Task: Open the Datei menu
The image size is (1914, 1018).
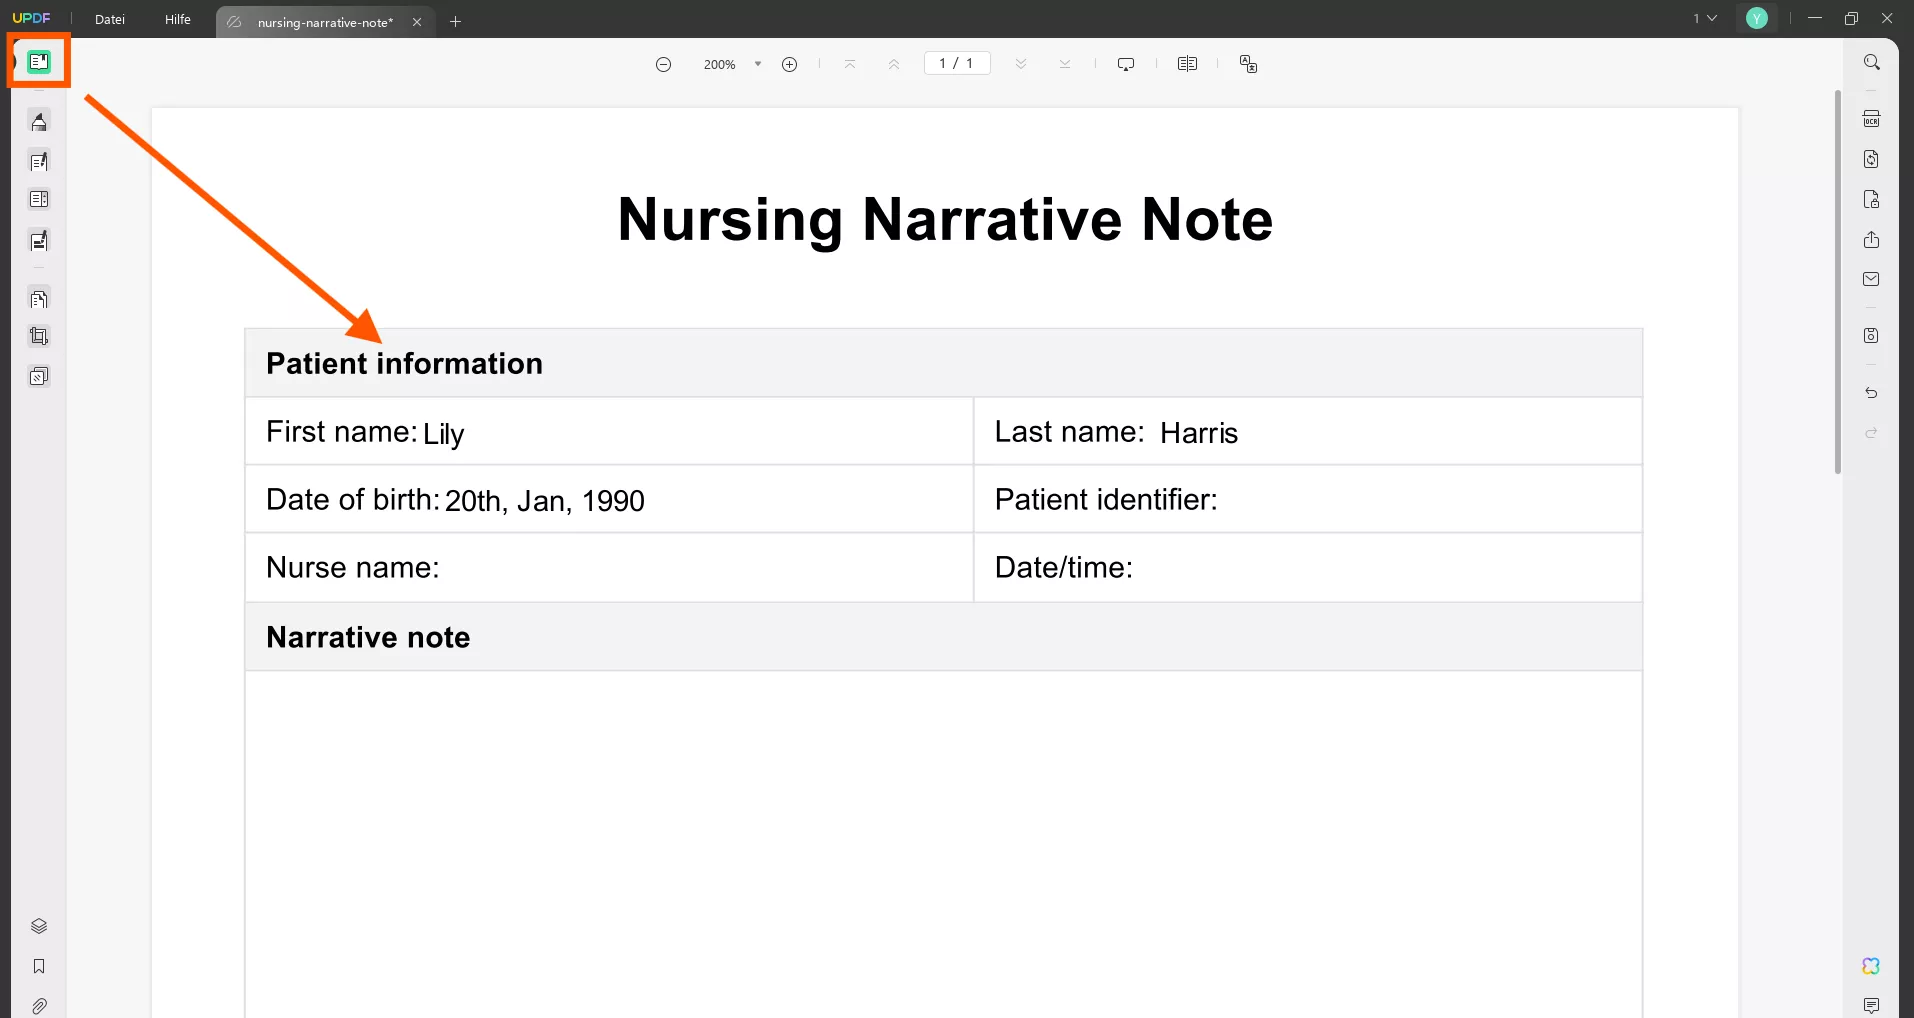Action: pos(110,20)
